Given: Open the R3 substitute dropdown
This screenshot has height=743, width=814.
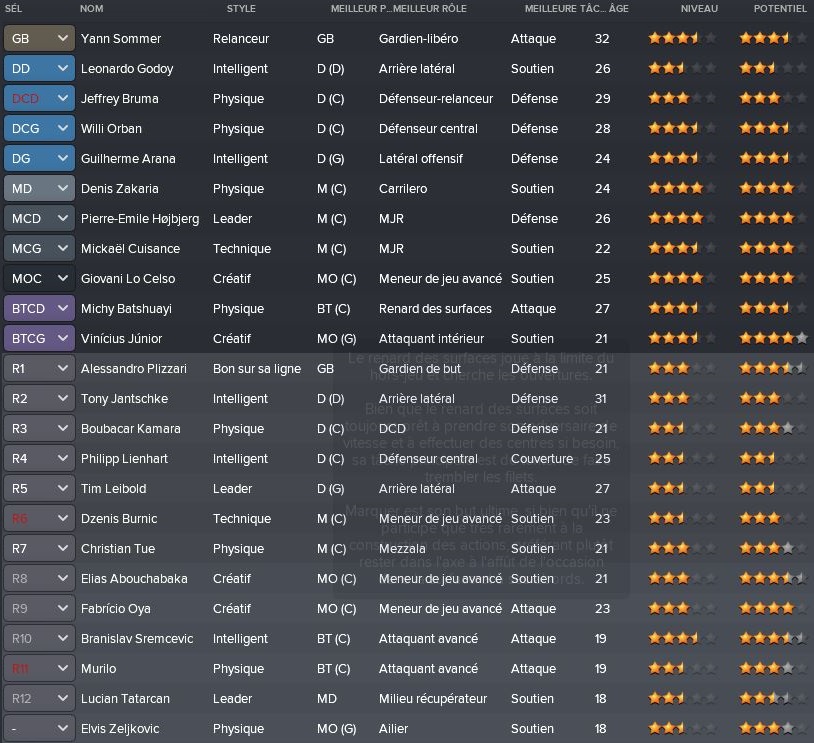Looking at the screenshot, I should point(39,429).
